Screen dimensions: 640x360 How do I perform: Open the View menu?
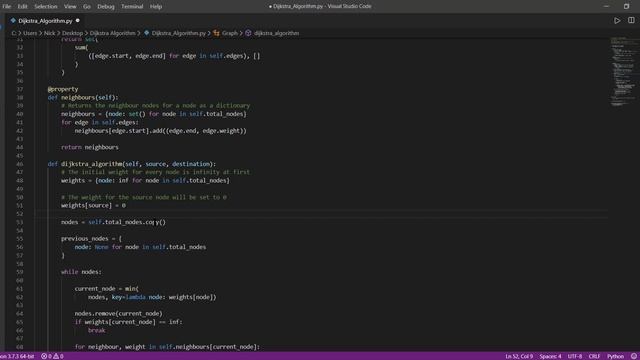click(70, 7)
